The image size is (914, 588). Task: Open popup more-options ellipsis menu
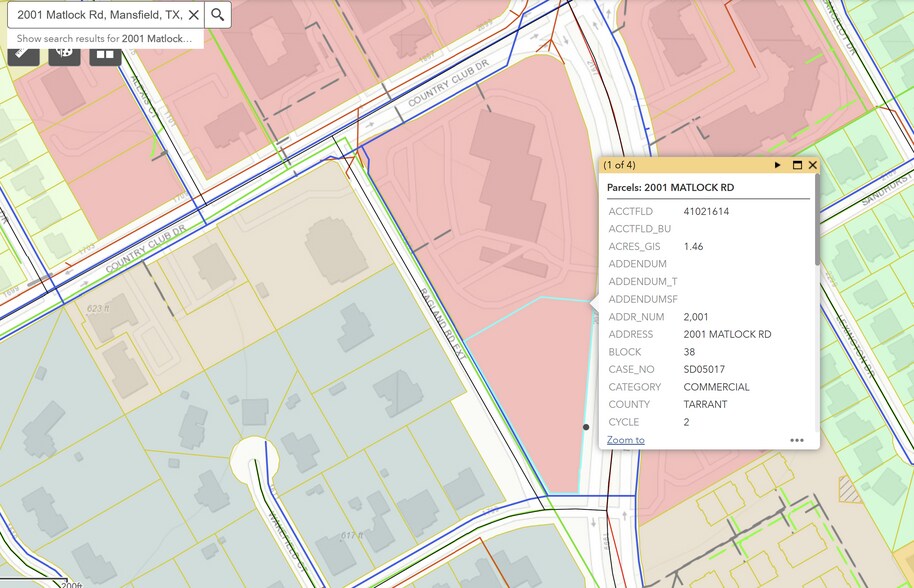(797, 440)
